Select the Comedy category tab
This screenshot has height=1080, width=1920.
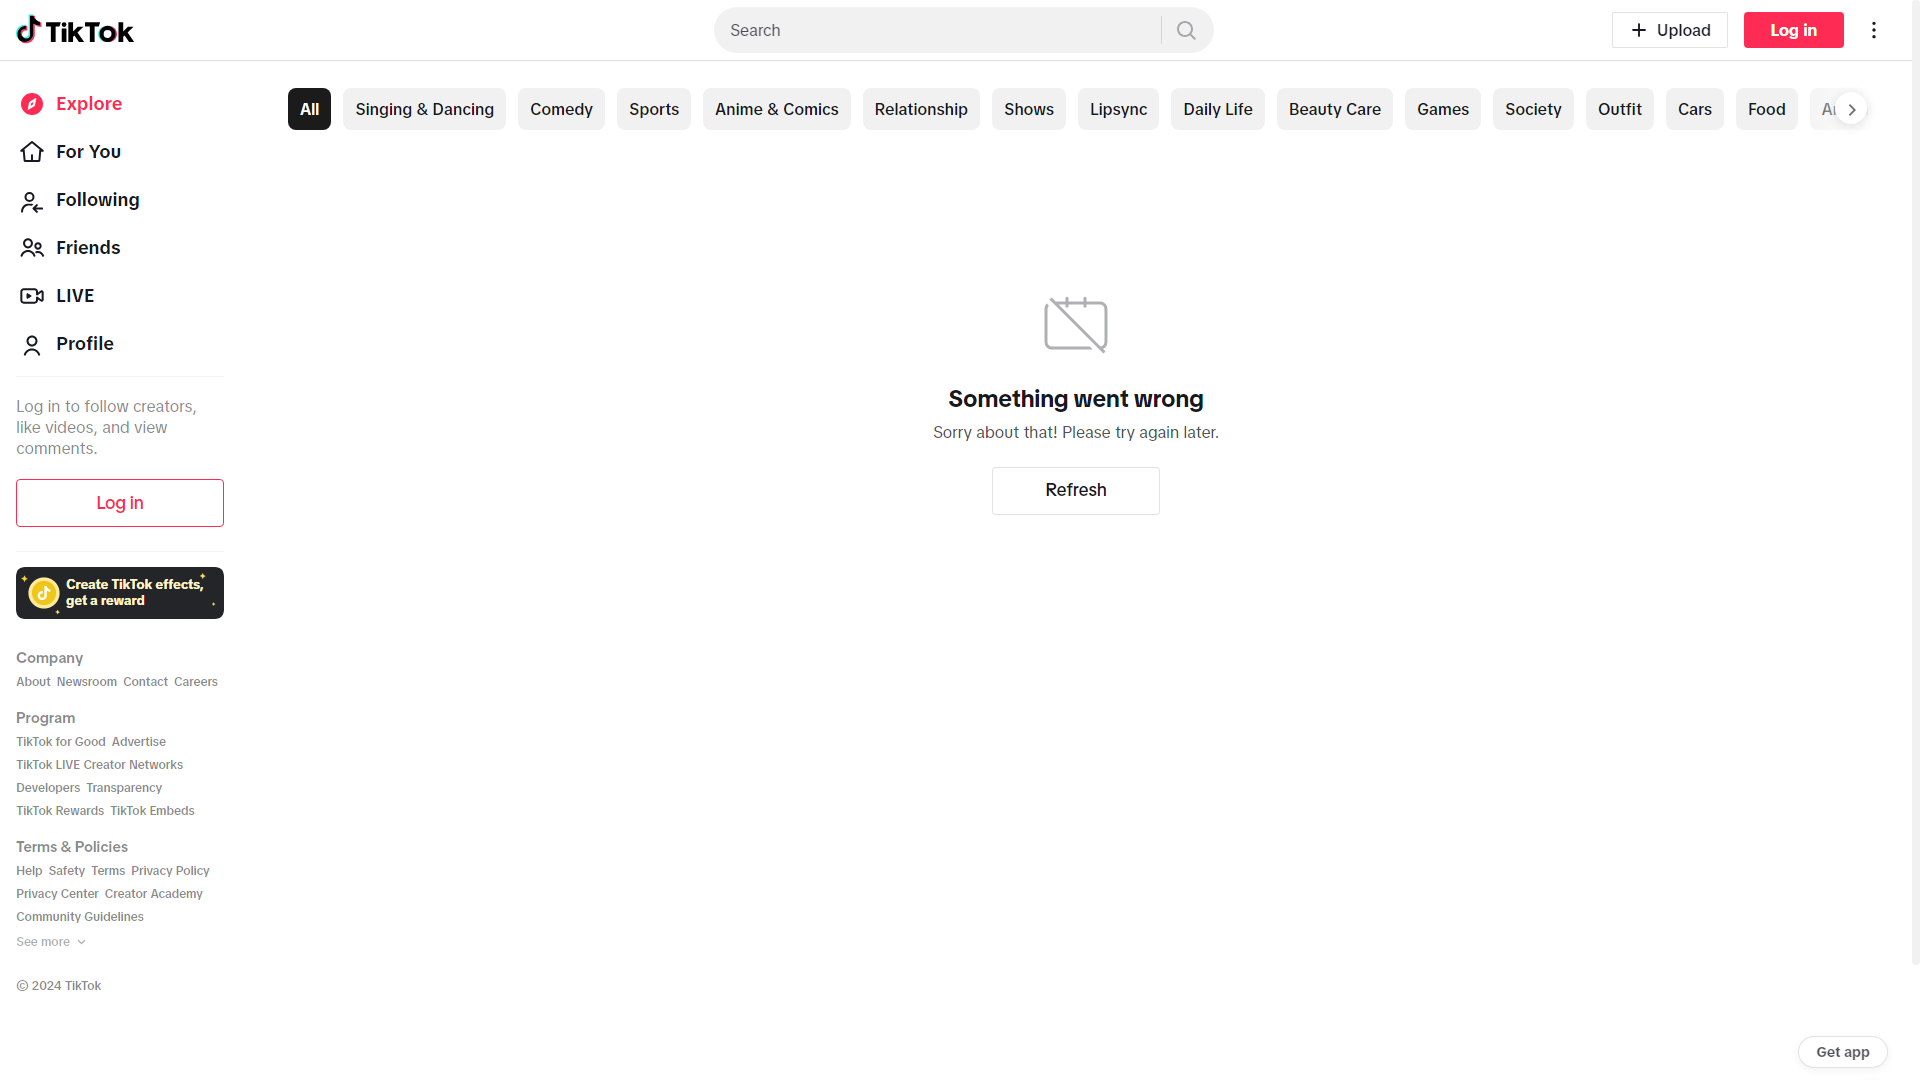pos(561,110)
